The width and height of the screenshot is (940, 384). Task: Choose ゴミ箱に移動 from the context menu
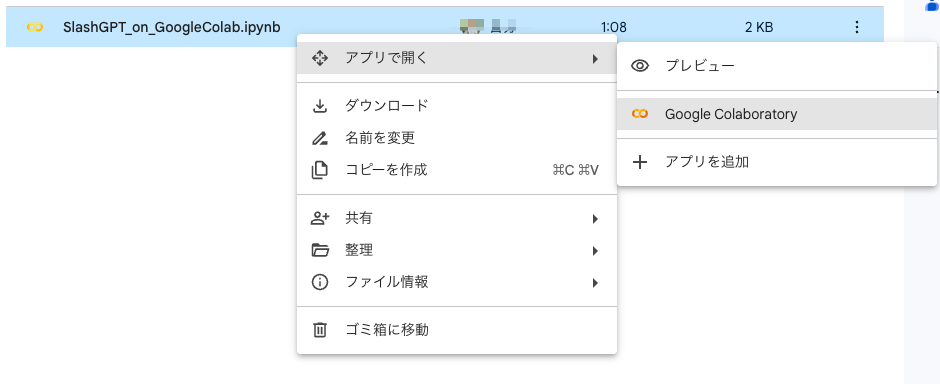pos(457,330)
